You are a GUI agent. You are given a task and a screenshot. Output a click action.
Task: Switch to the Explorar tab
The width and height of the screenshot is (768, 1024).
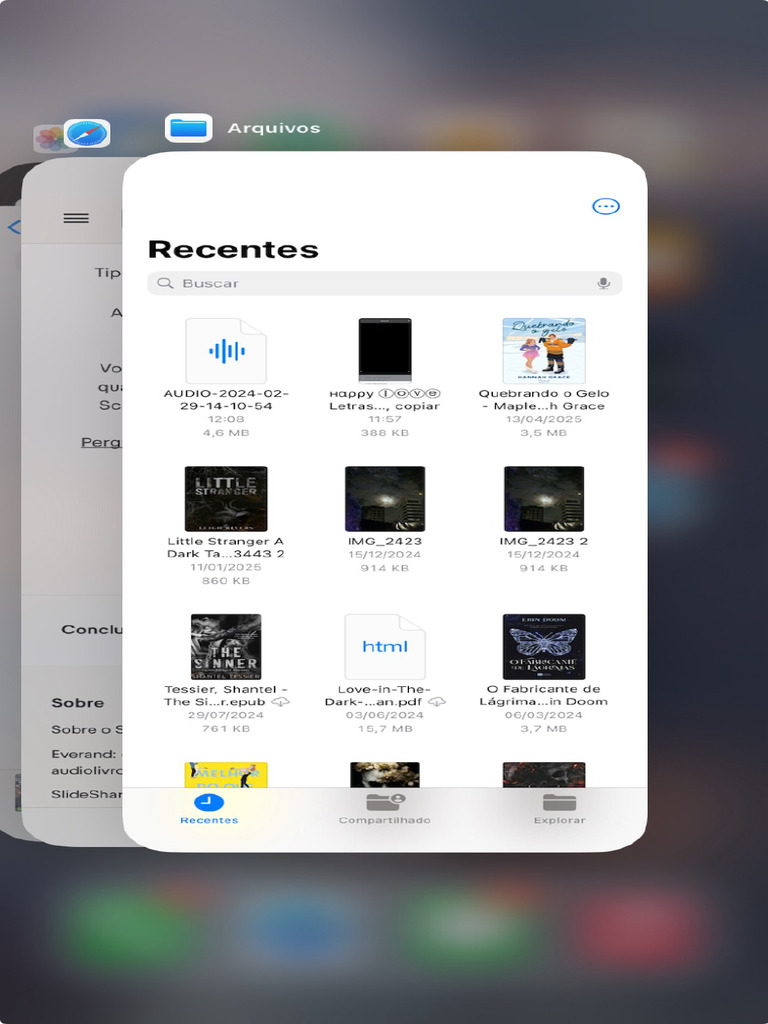click(559, 808)
